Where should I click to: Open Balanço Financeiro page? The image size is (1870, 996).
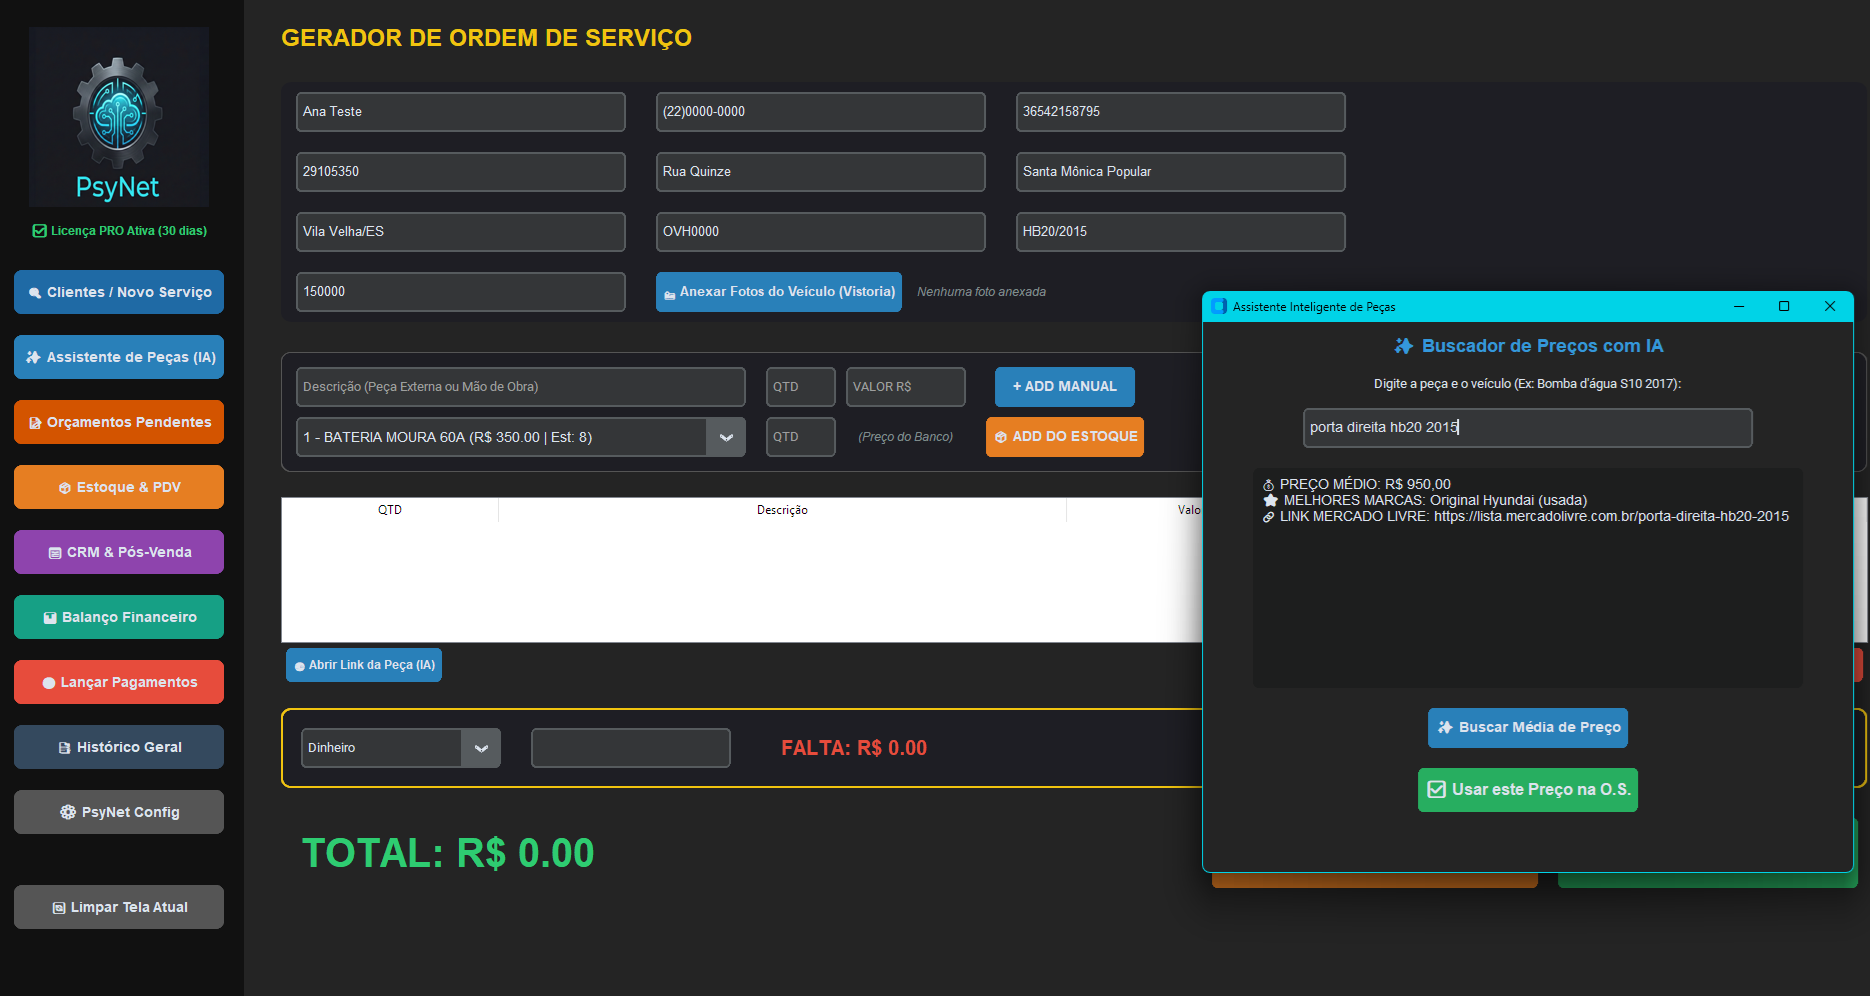[x=119, y=617]
